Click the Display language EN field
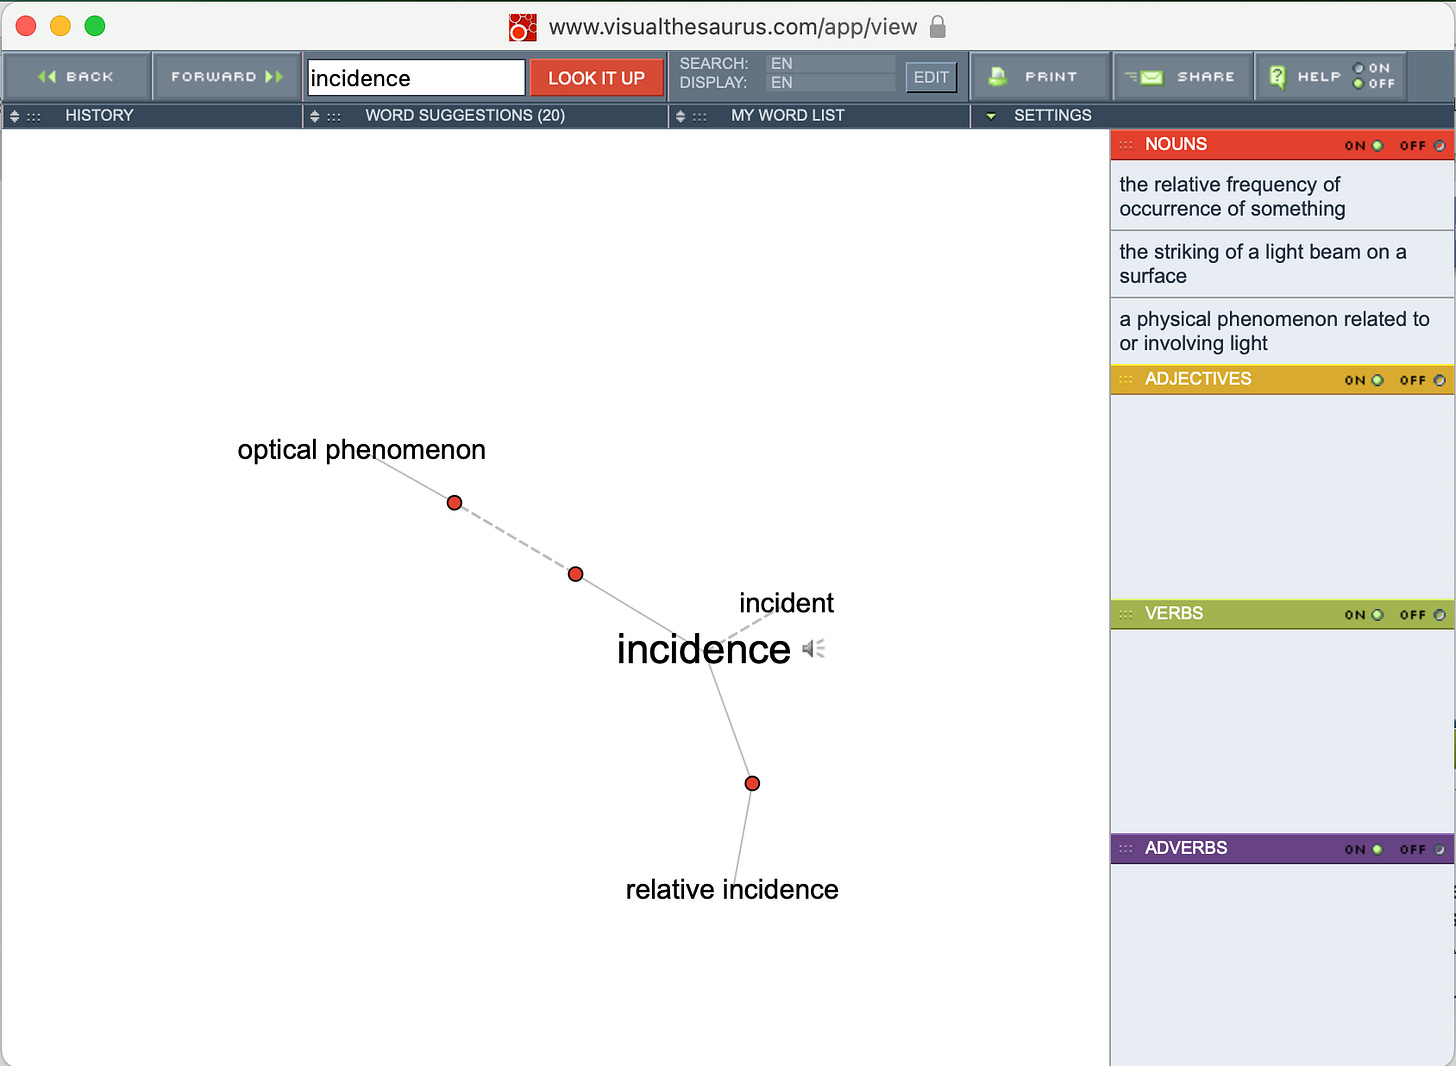The image size is (1456, 1066). (x=830, y=83)
